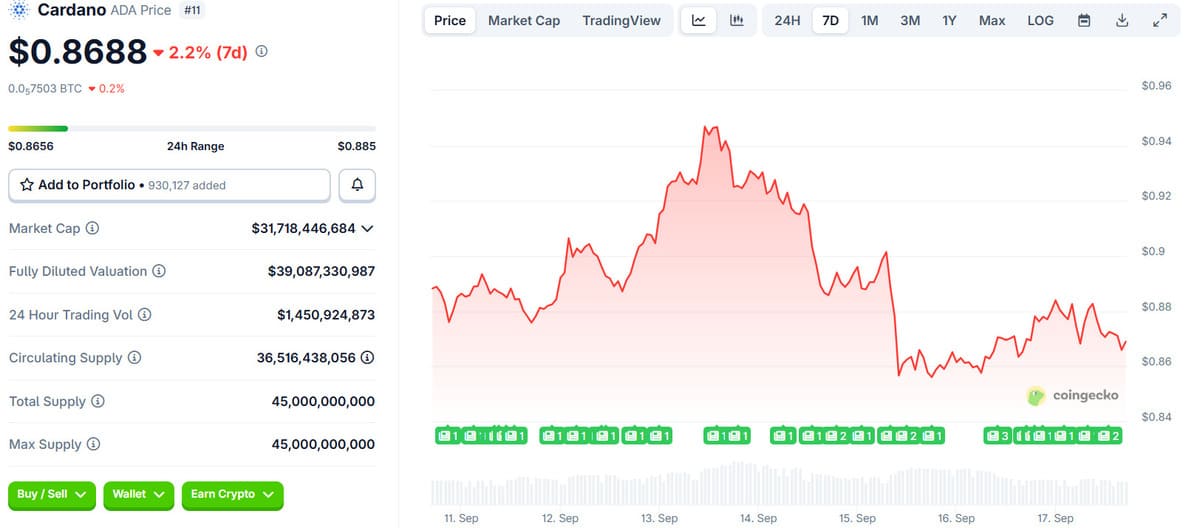
Task: Switch to the Market Cap chart tab
Action: coord(524,20)
